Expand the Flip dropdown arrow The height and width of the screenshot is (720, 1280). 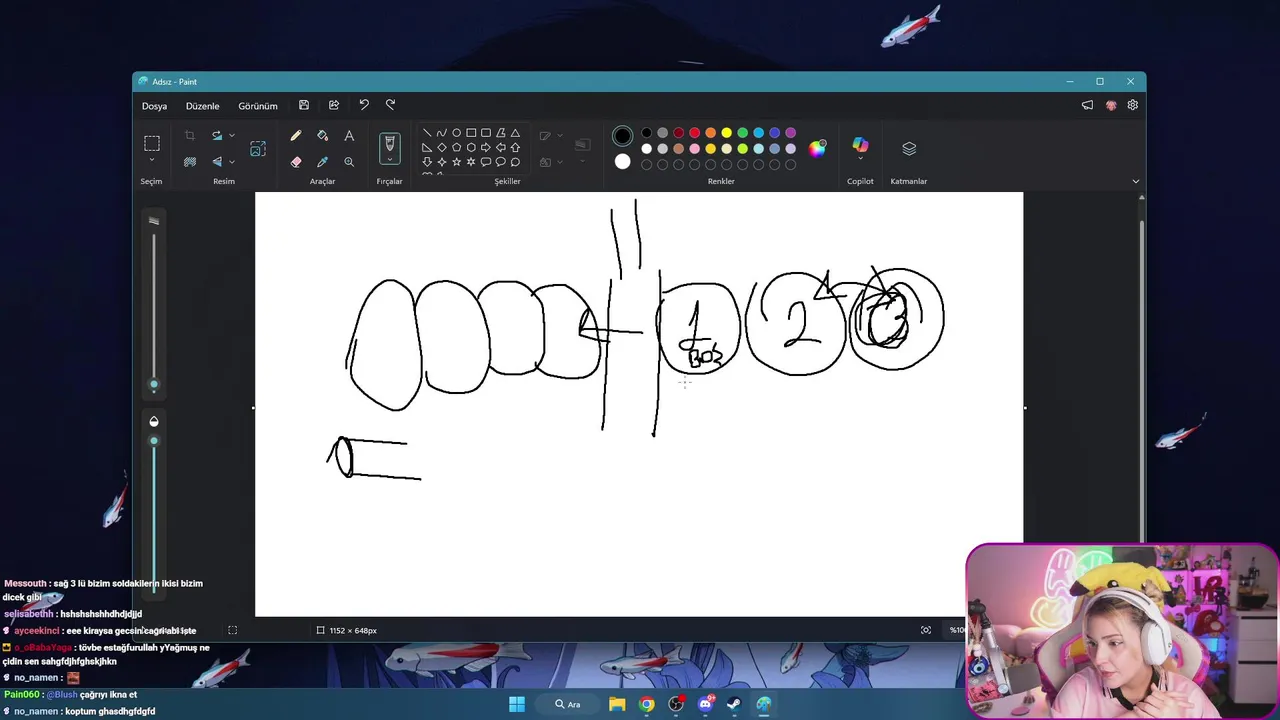click(x=232, y=161)
